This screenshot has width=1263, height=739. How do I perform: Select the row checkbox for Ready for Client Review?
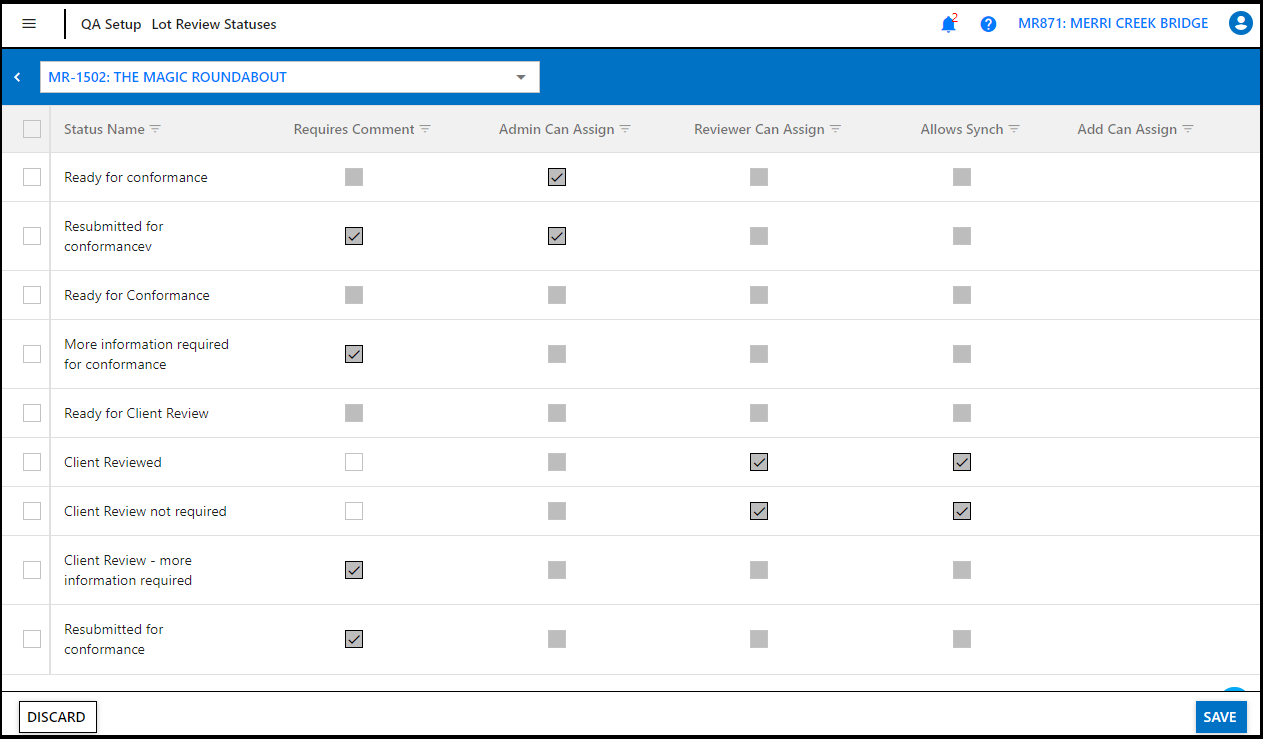click(x=31, y=413)
